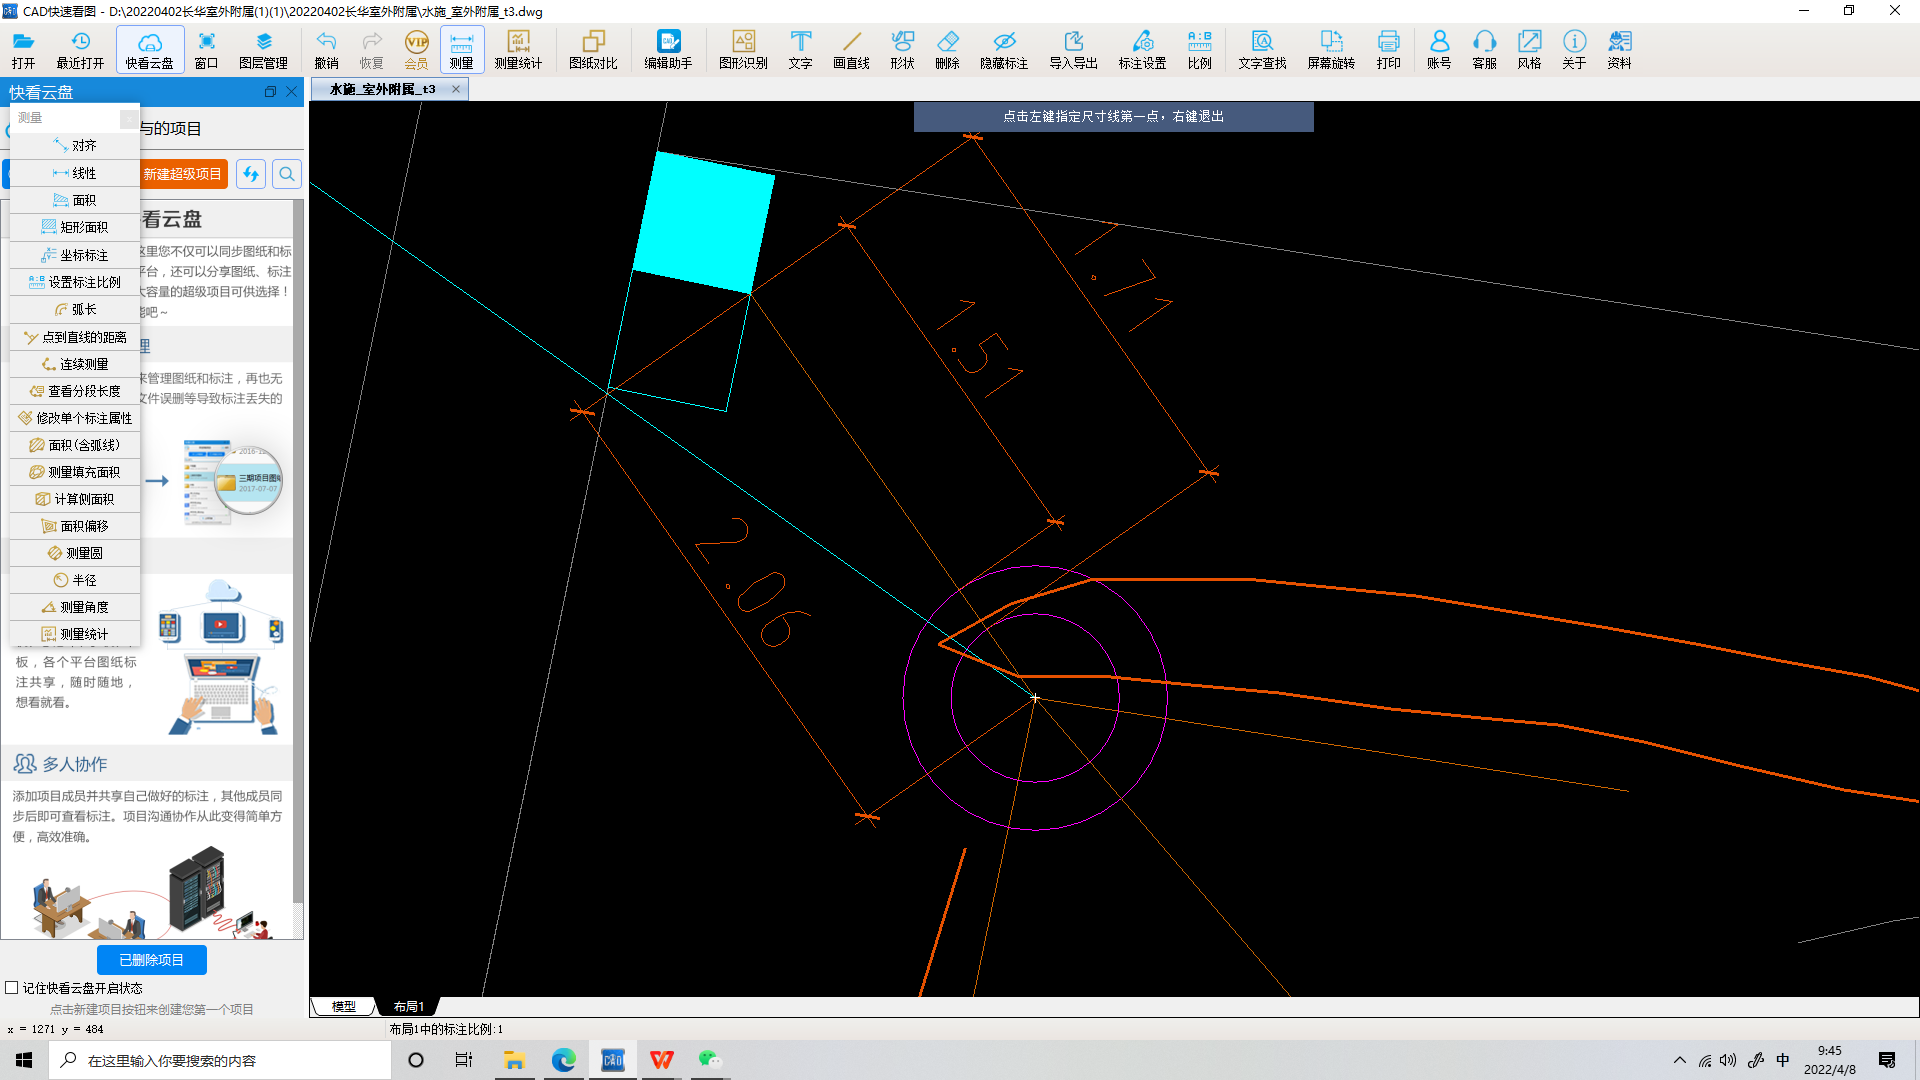Select 对齐 from the measure menu
The height and width of the screenshot is (1080, 1920).
tap(75, 146)
